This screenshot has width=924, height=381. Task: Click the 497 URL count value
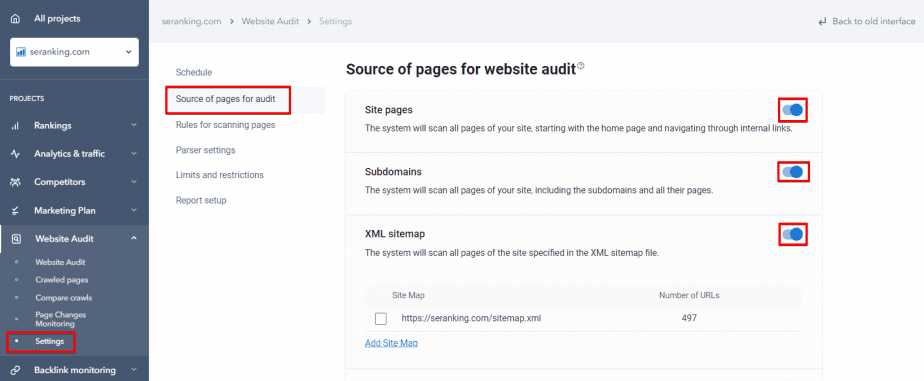click(x=689, y=319)
